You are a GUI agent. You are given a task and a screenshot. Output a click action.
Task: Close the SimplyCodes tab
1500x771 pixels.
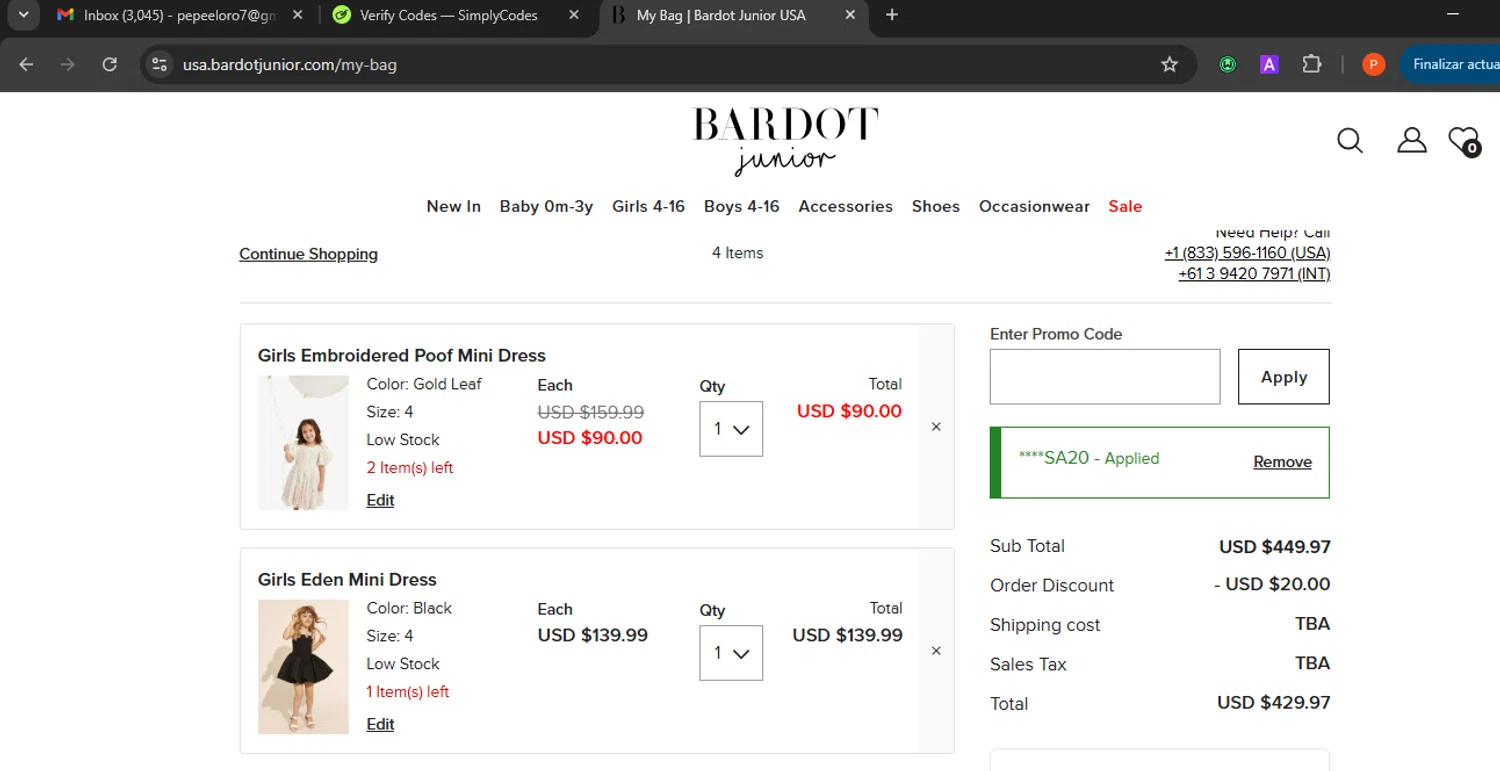573,15
